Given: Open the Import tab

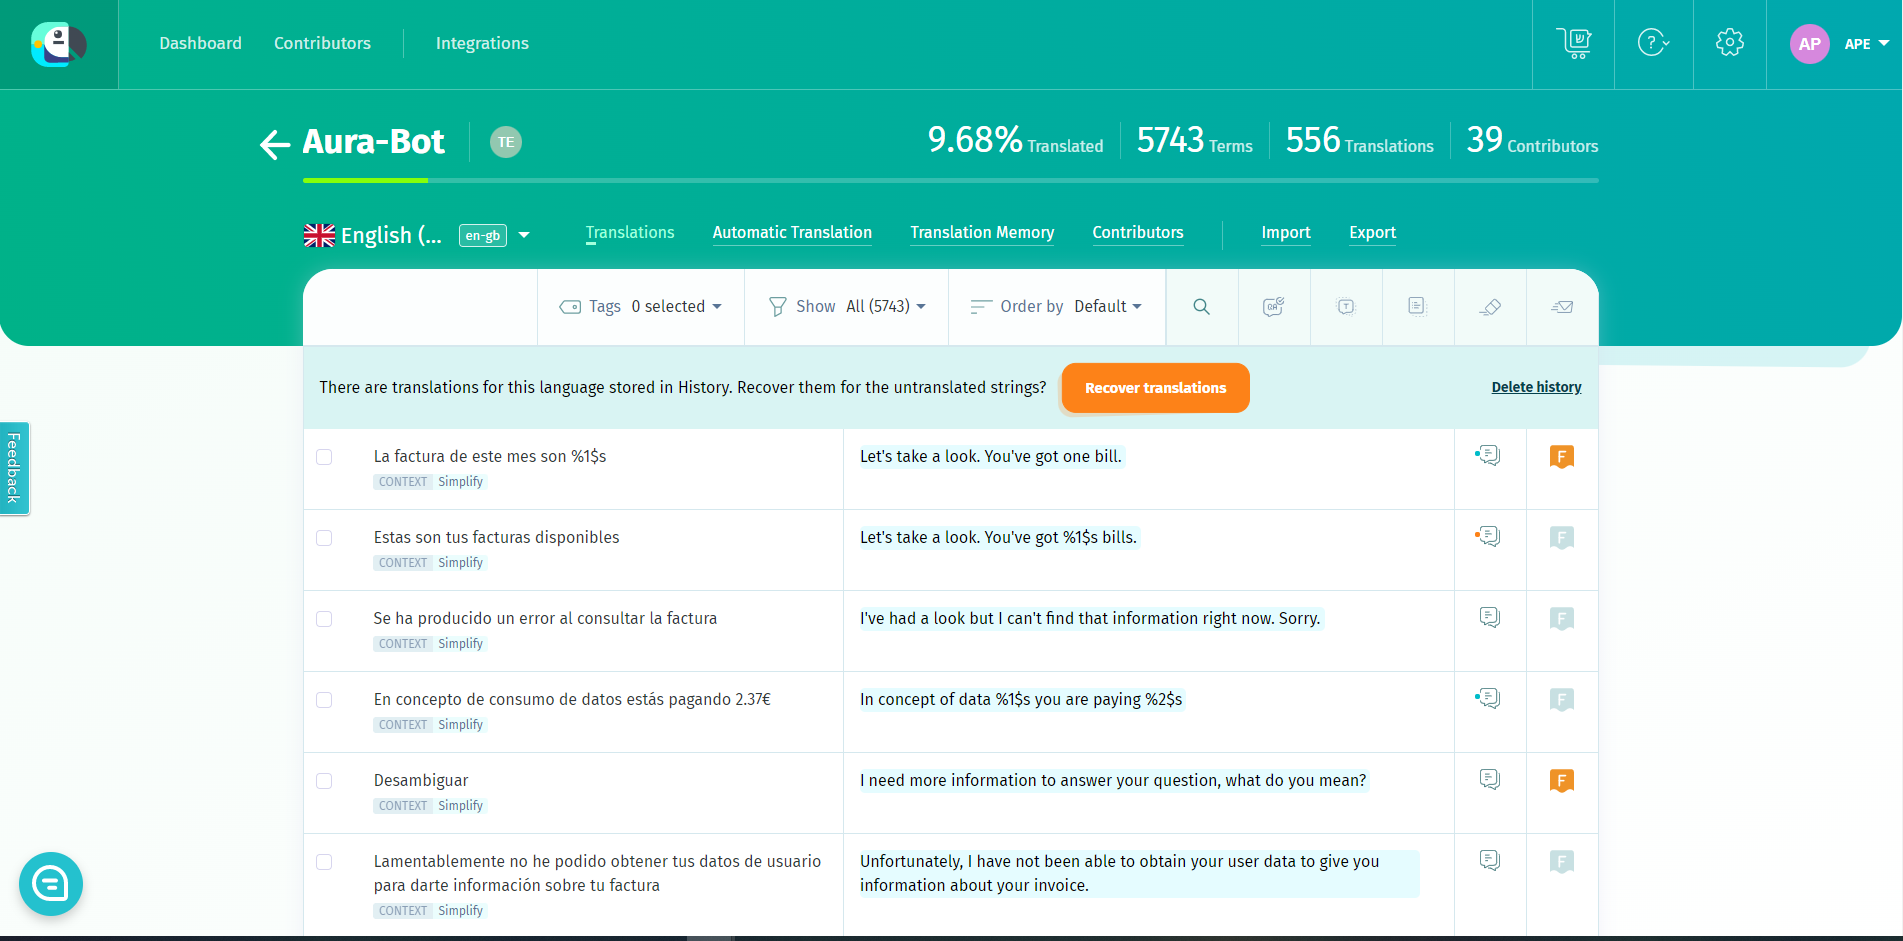Looking at the screenshot, I should tap(1286, 233).
